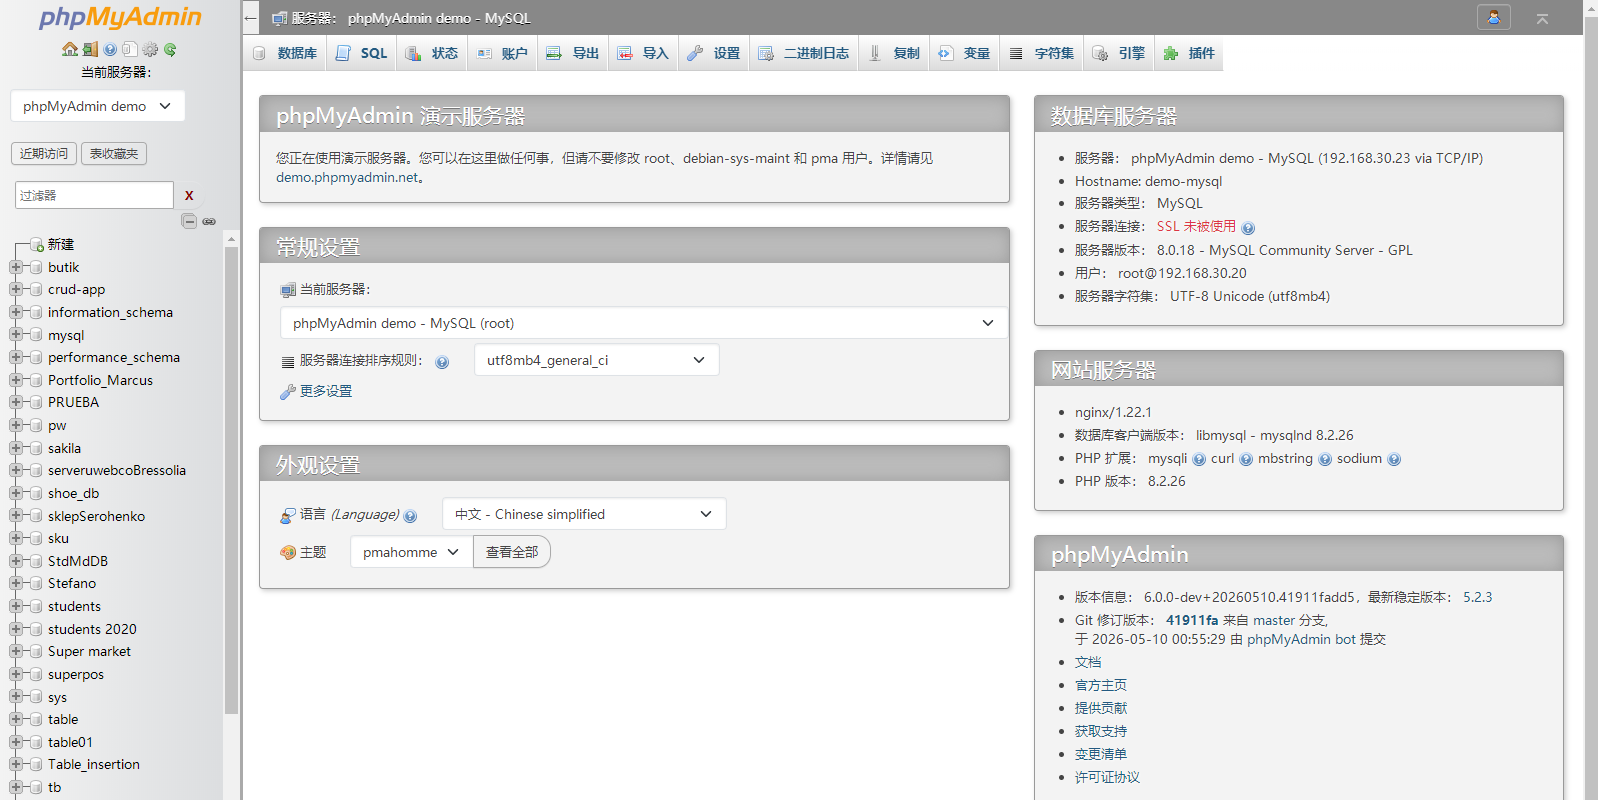Click help icon after mysqli extension
1598x800 pixels.
pos(1199,460)
